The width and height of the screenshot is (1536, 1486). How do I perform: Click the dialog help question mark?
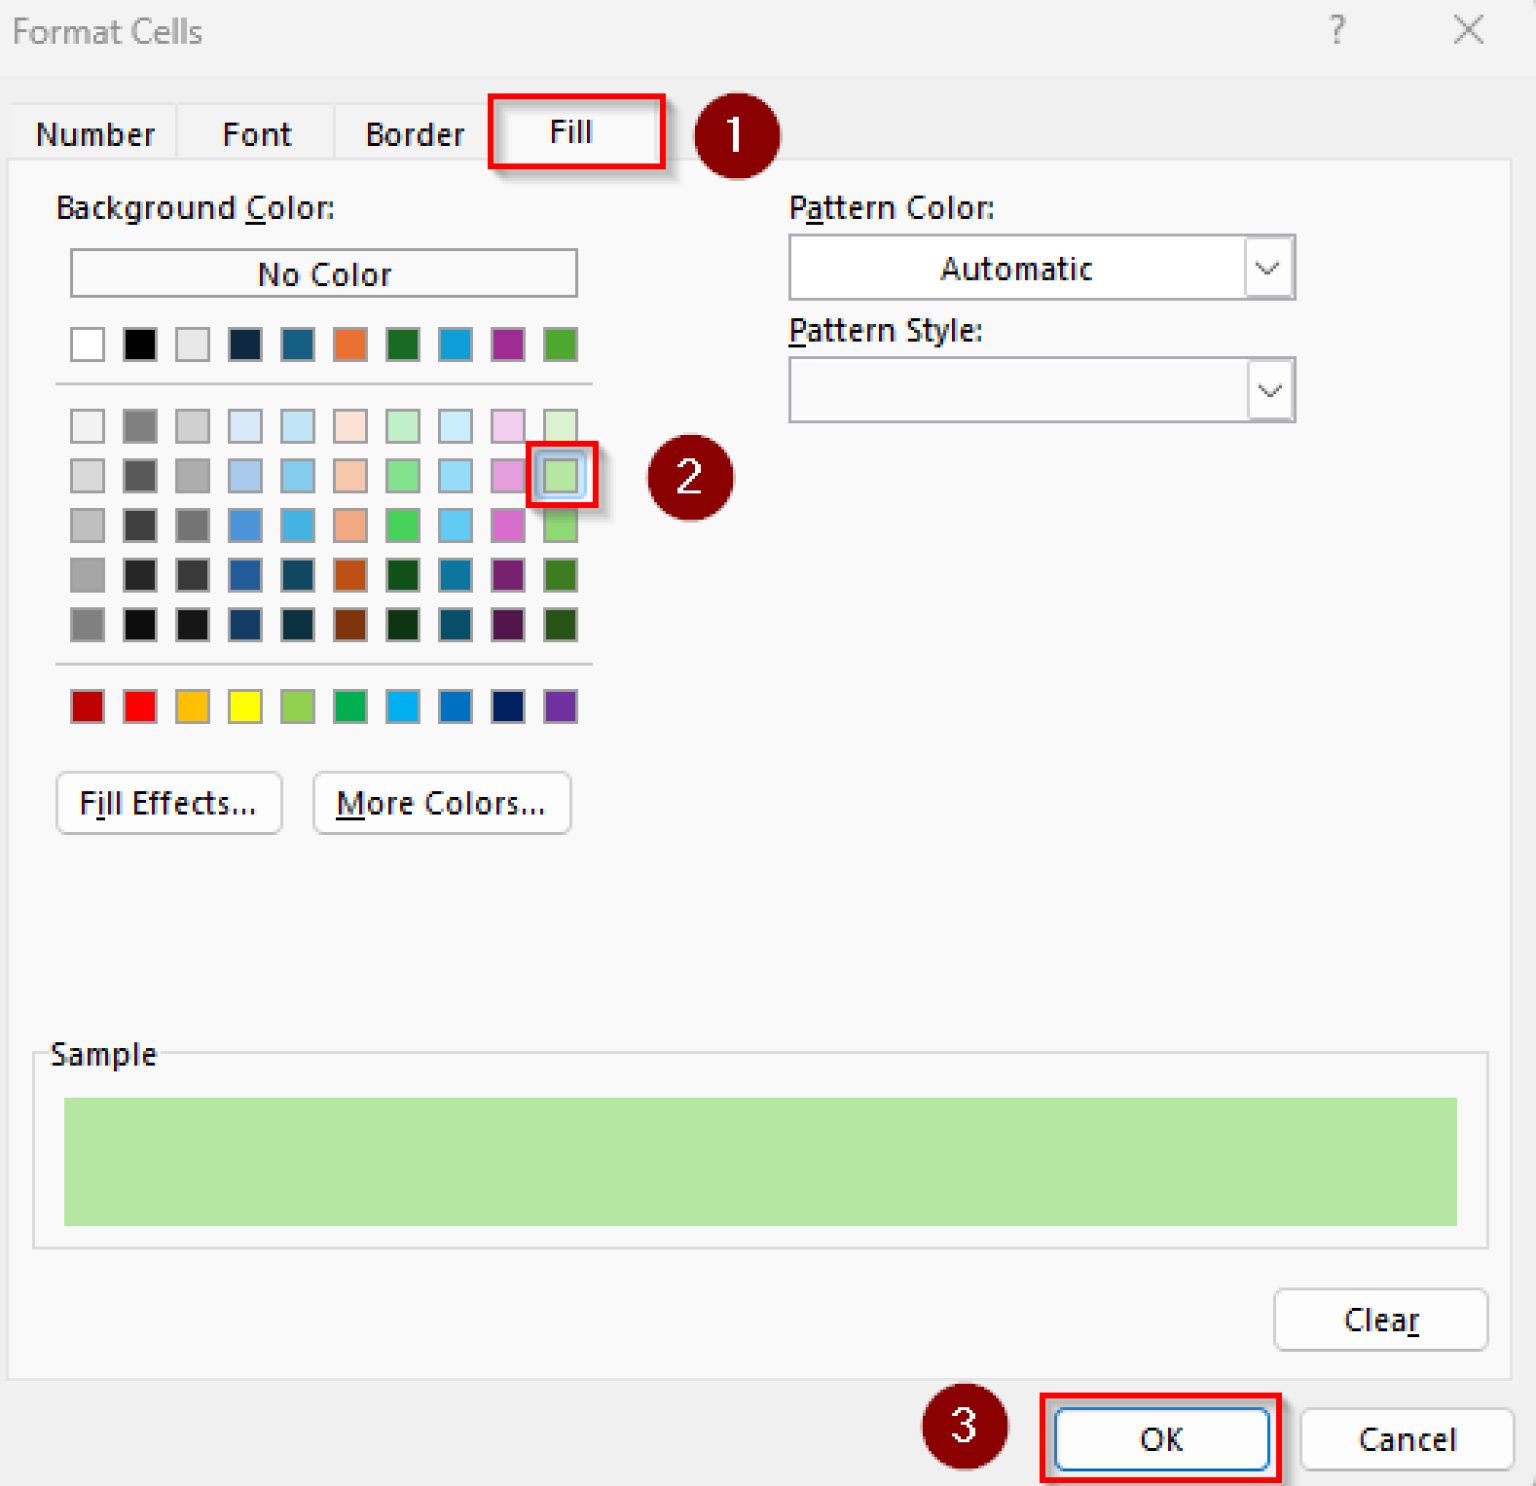pyautogui.click(x=1337, y=30)
